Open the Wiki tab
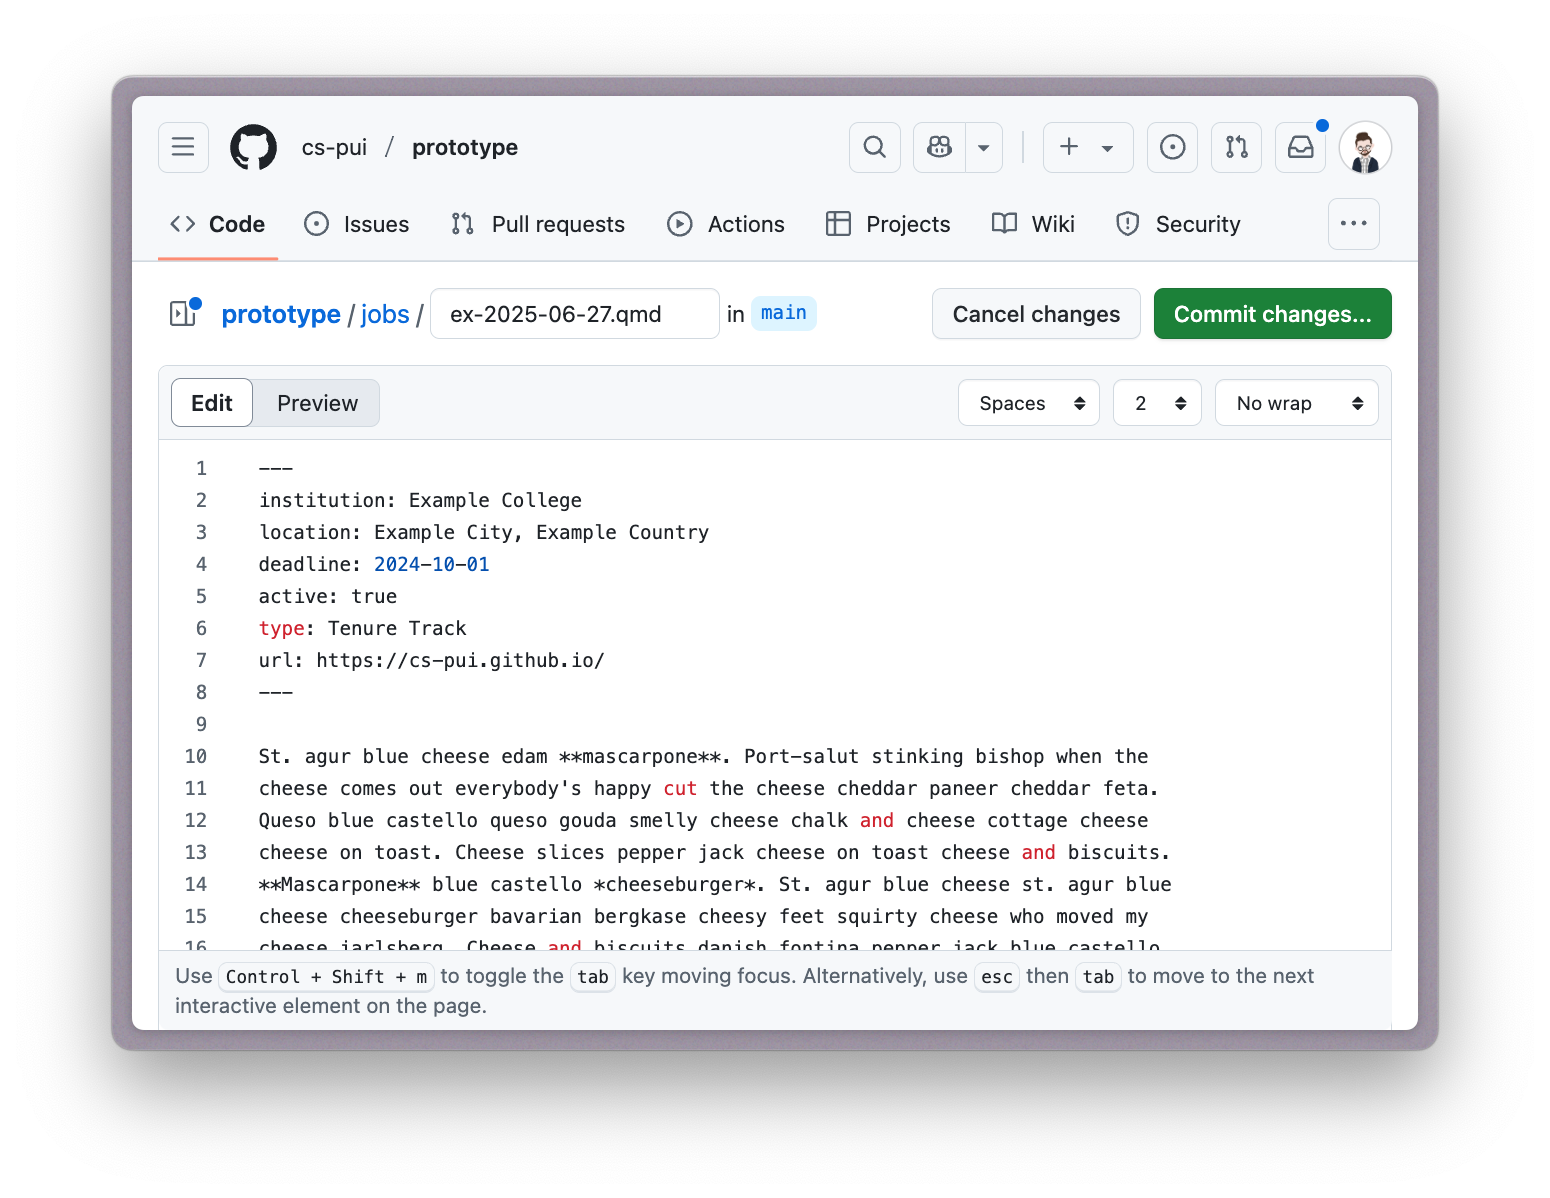The image size is (1550, 1198). pos(1033,224)
